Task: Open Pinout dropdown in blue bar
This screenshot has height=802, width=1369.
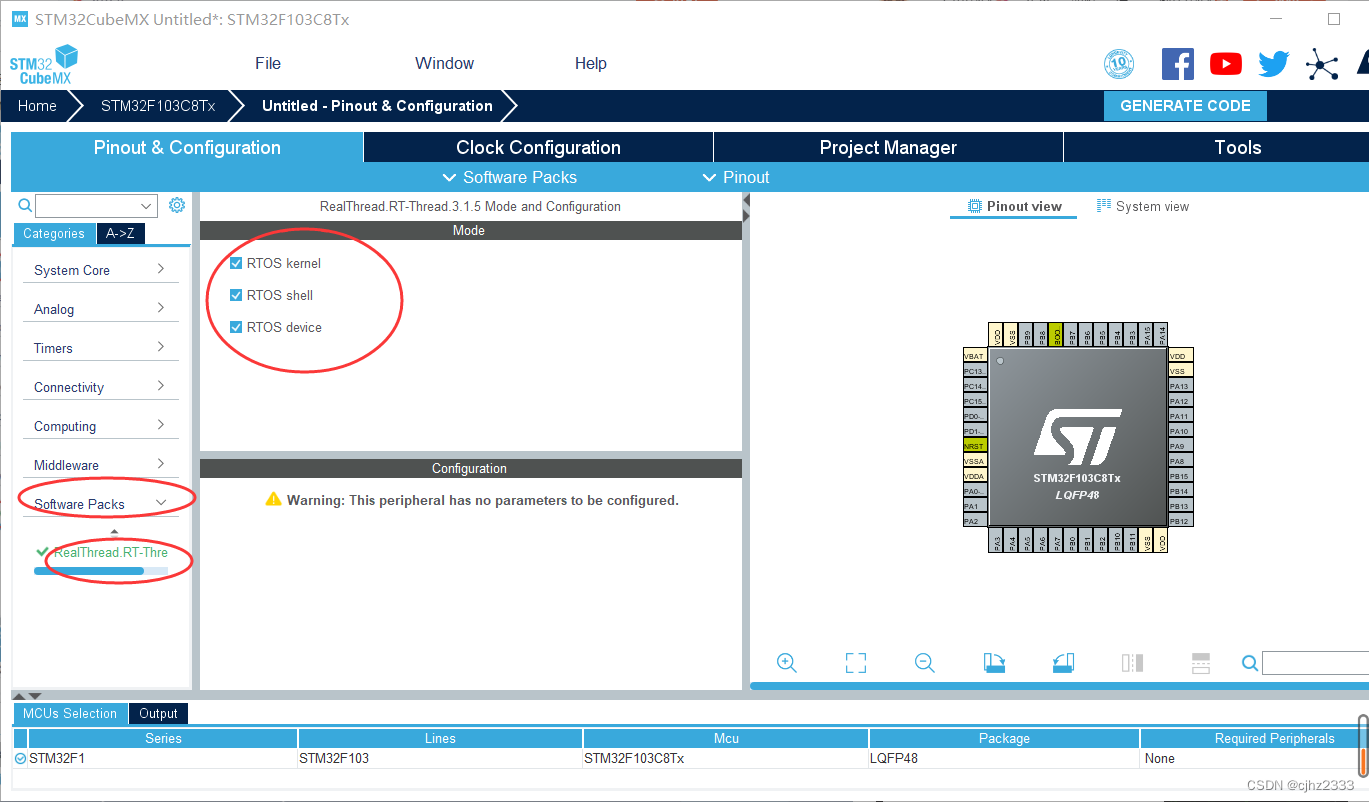Action: coord(736,177)
